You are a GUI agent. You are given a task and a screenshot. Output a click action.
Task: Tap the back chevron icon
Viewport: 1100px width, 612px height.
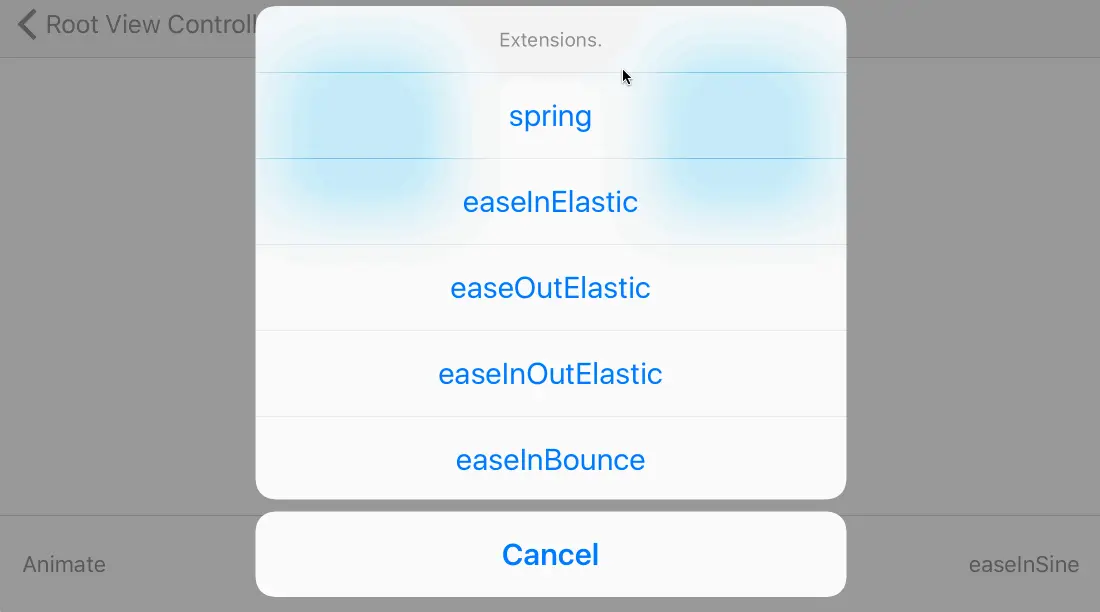tap(25, 25)
